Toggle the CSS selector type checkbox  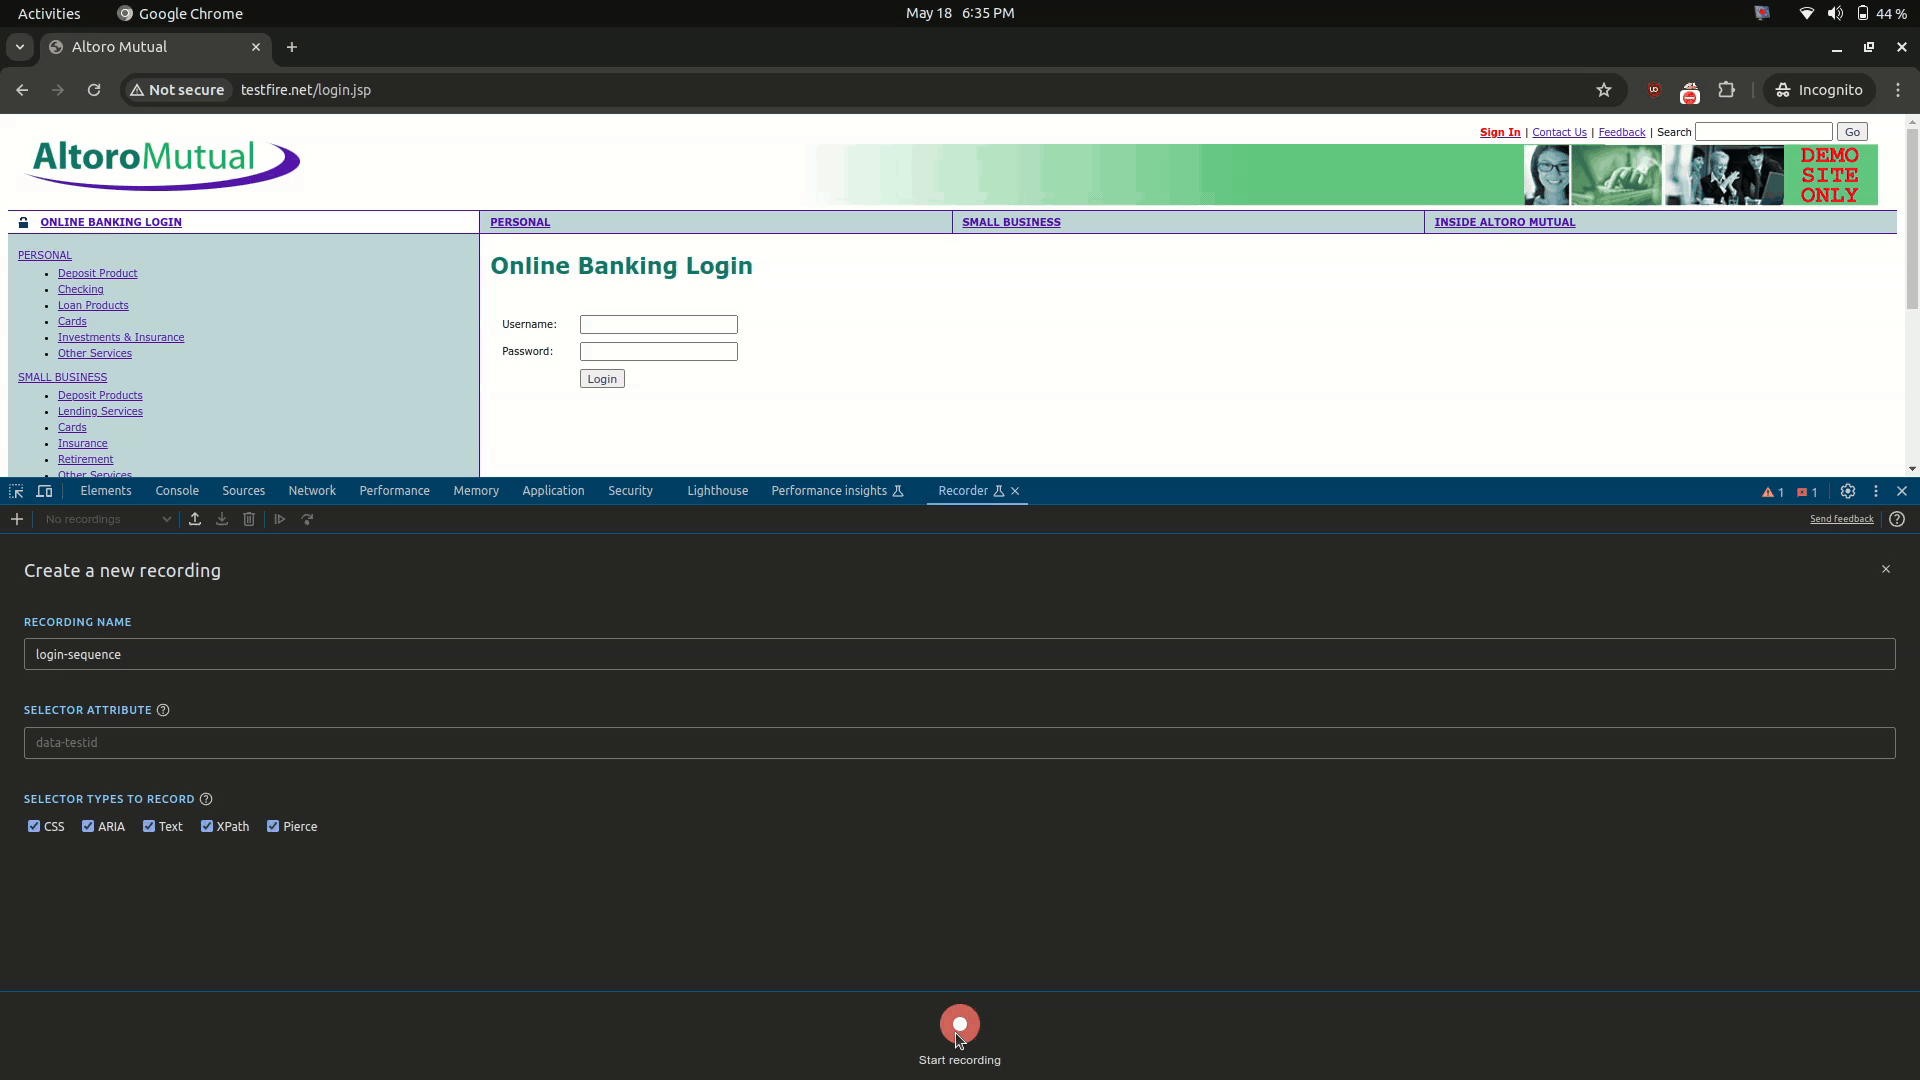tap(34, 825)
